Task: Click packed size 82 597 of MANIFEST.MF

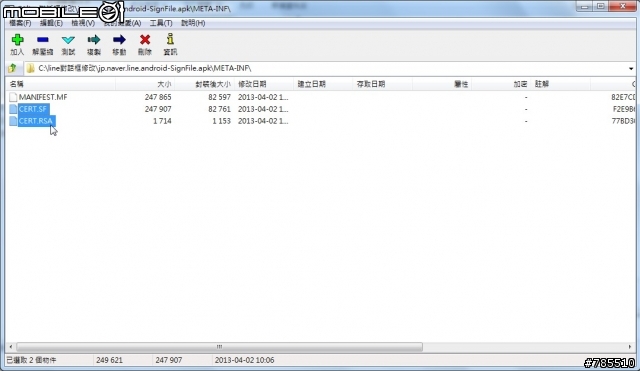Action: [219, 97]
